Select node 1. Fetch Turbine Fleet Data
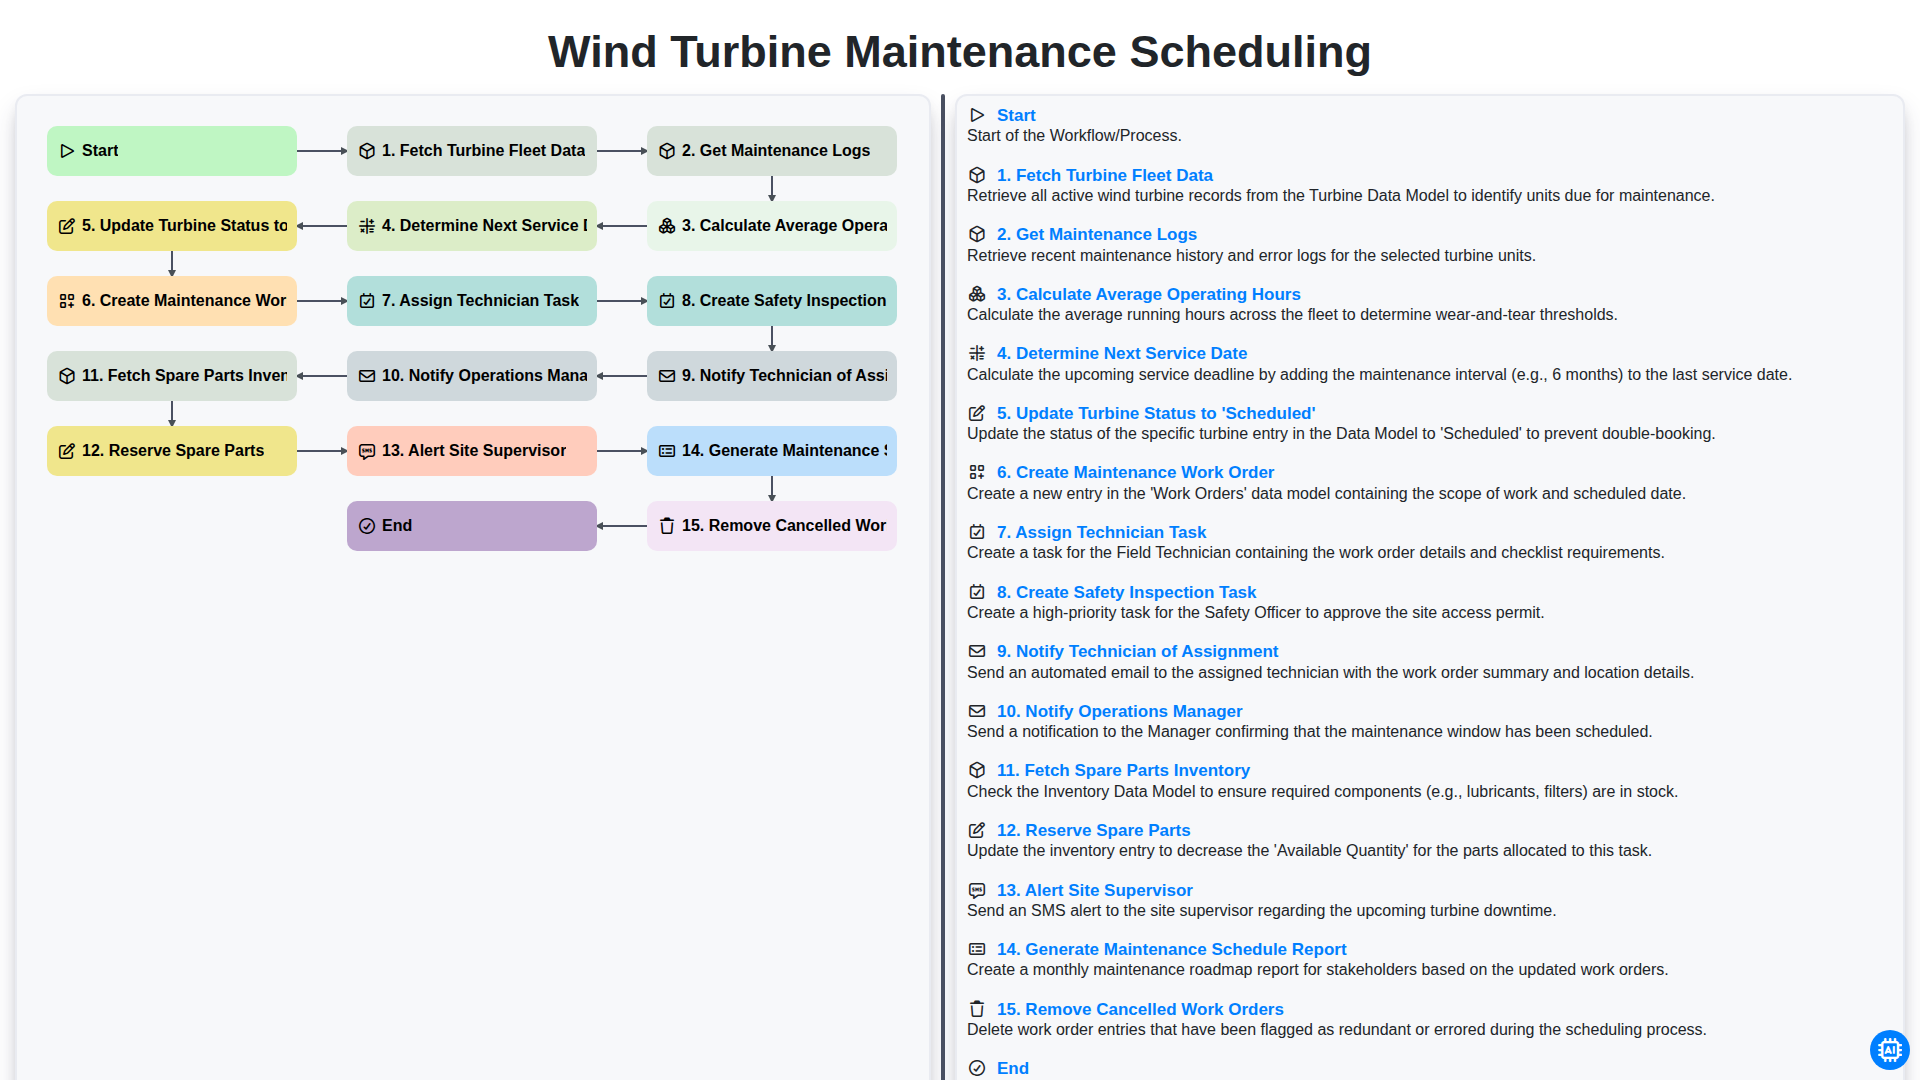 click(472, 151)
